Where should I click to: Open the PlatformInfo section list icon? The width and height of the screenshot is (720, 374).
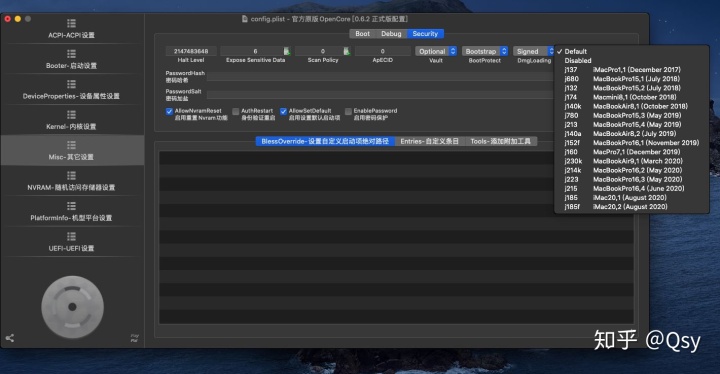tap(71, 206)
